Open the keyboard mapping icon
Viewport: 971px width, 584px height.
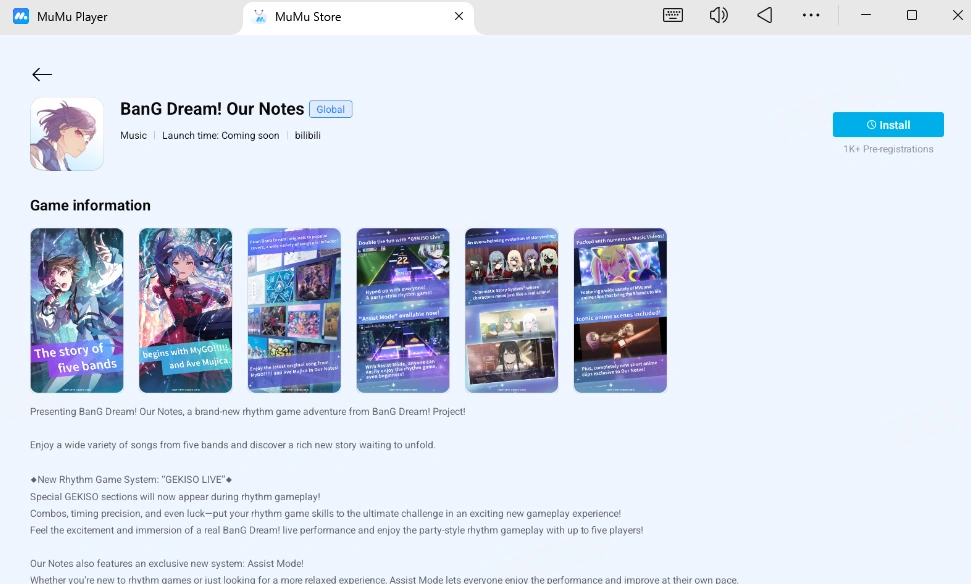pos(673,15)
